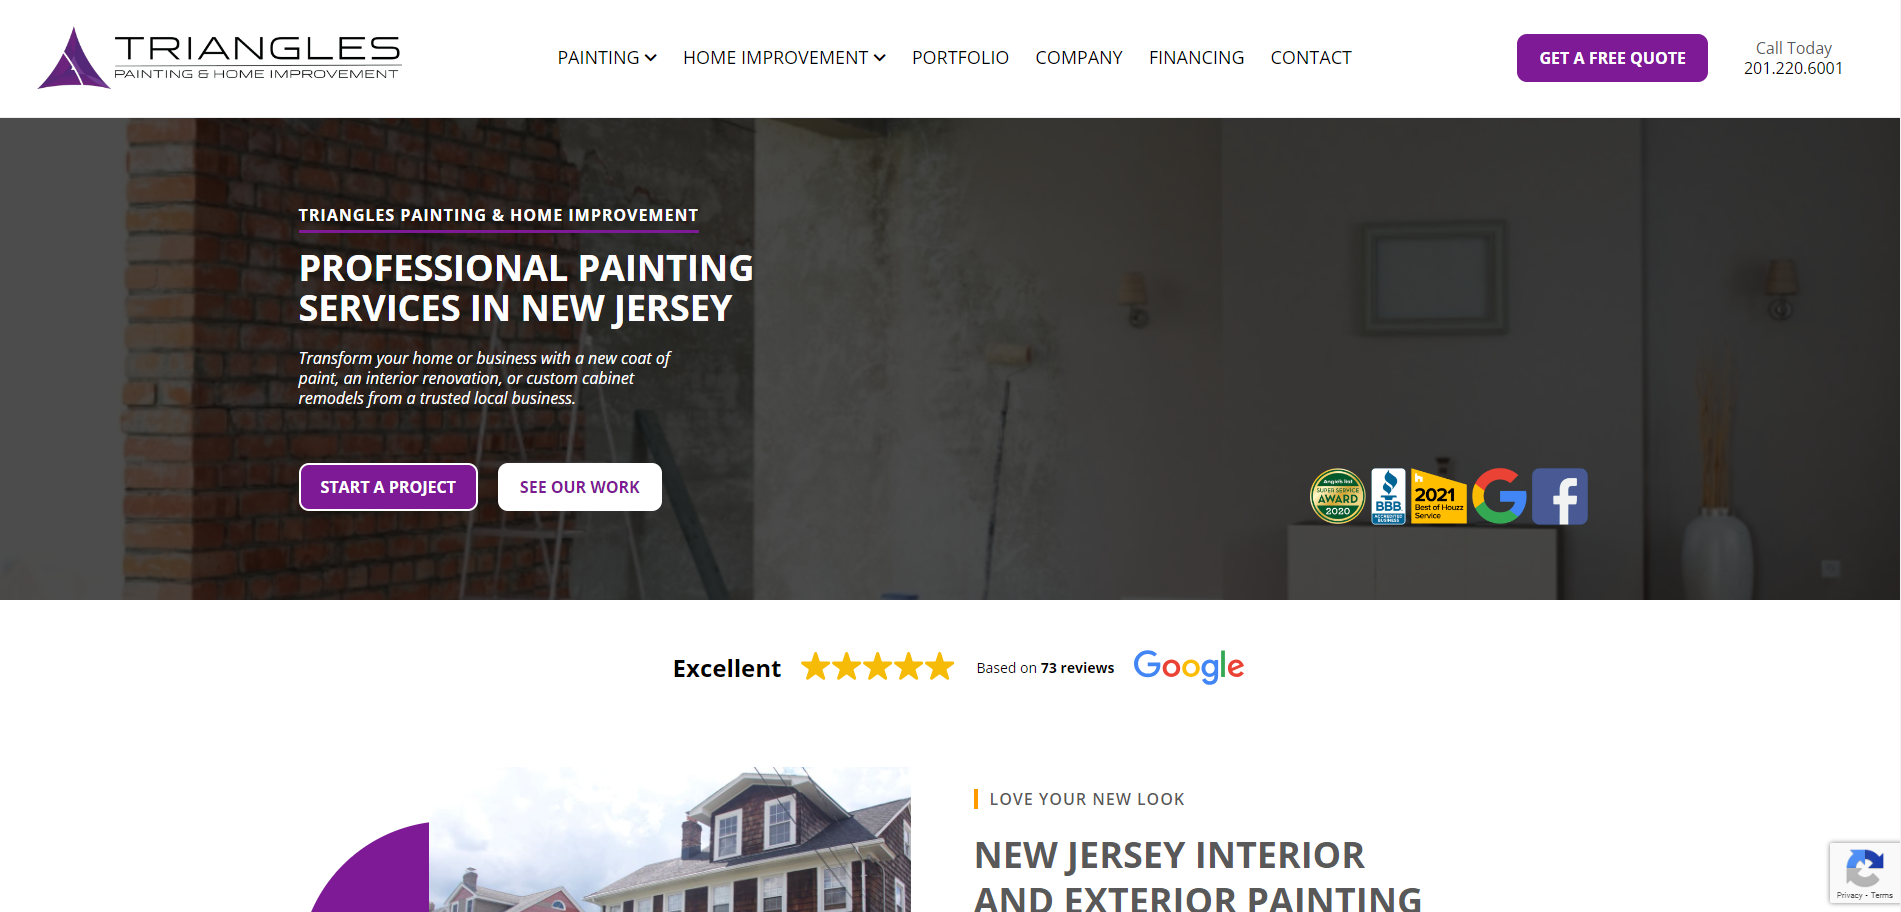1901x912 pixels.
Task: Click the house photo thumbnail
Action: 670,839
